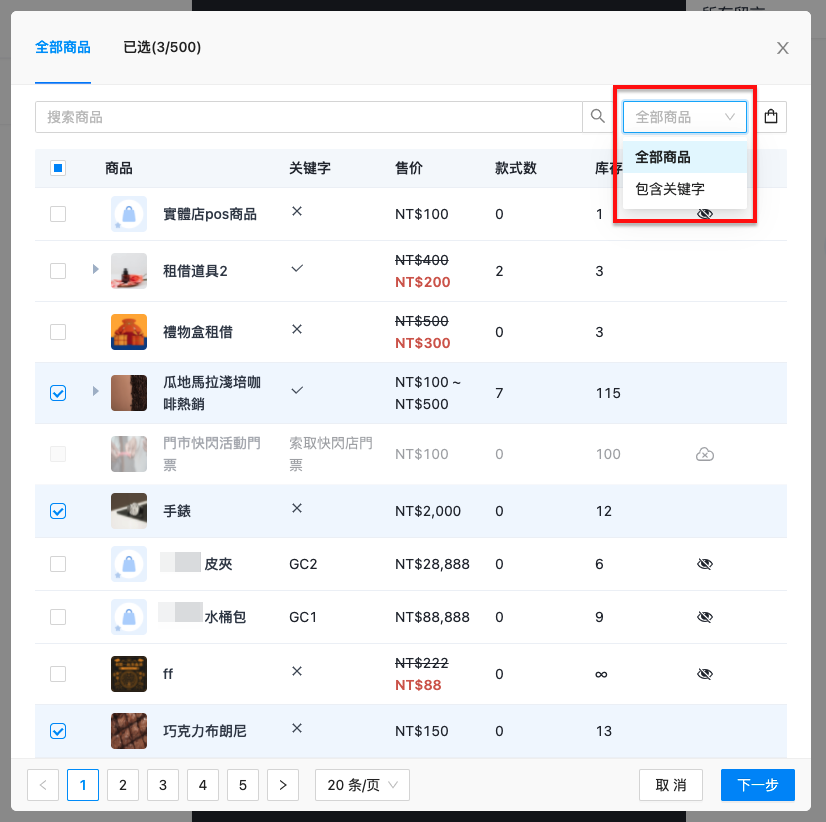Uncheck the 手錶 row checkbox
The height and width of the screenshot is (822, 826).
[58, 511]
